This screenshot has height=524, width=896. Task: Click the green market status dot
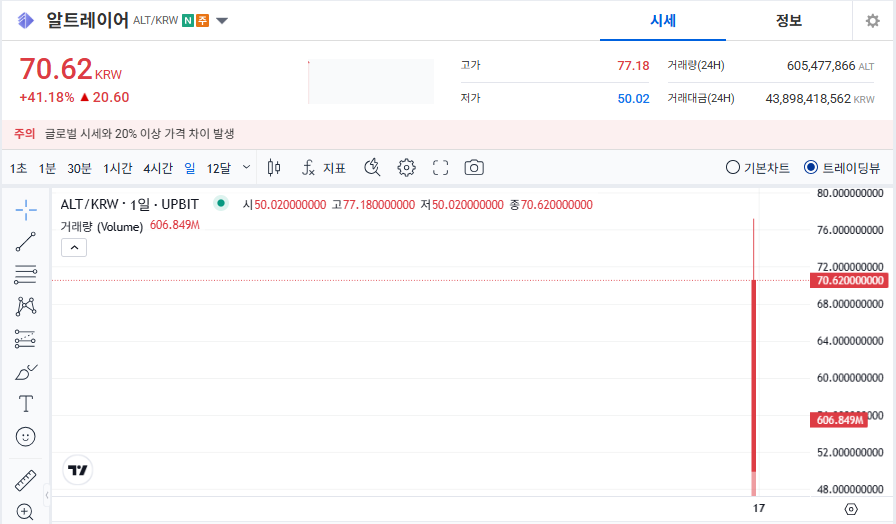point(221,203)
